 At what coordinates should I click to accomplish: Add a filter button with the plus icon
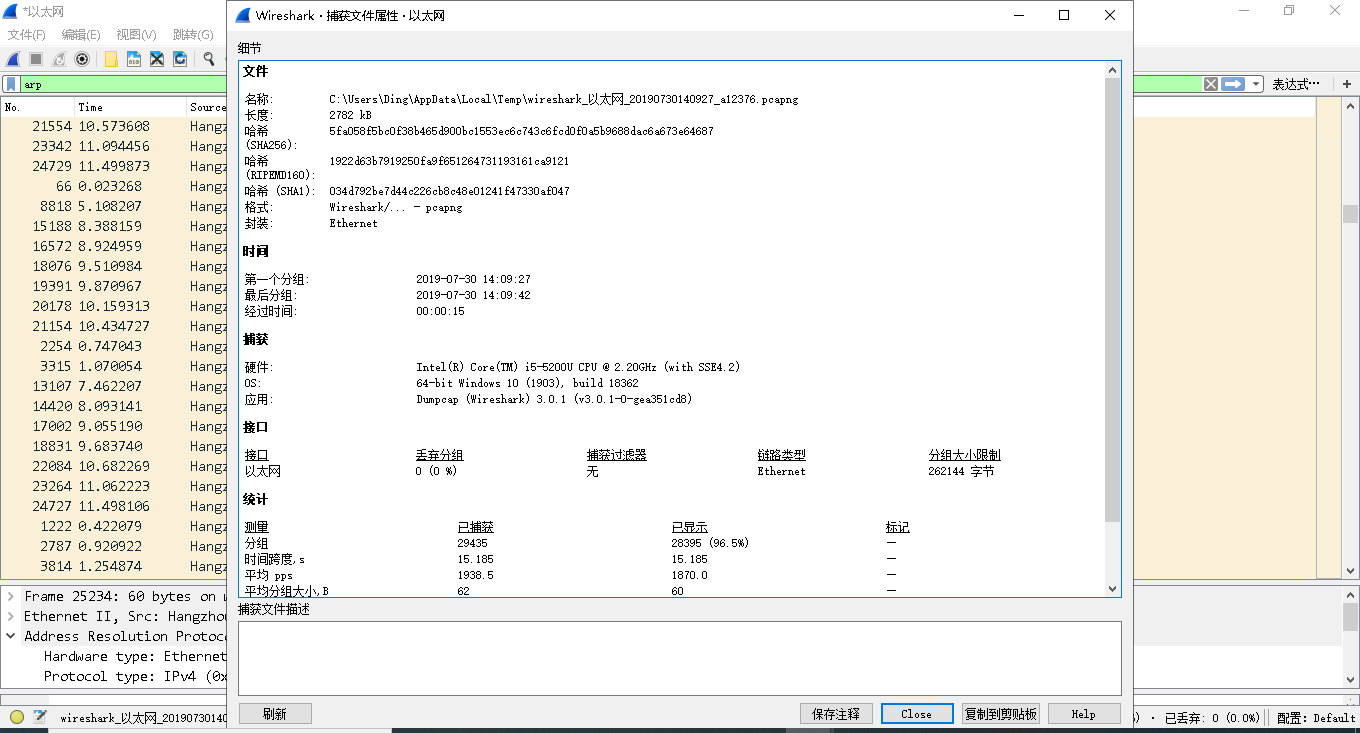1347,84
